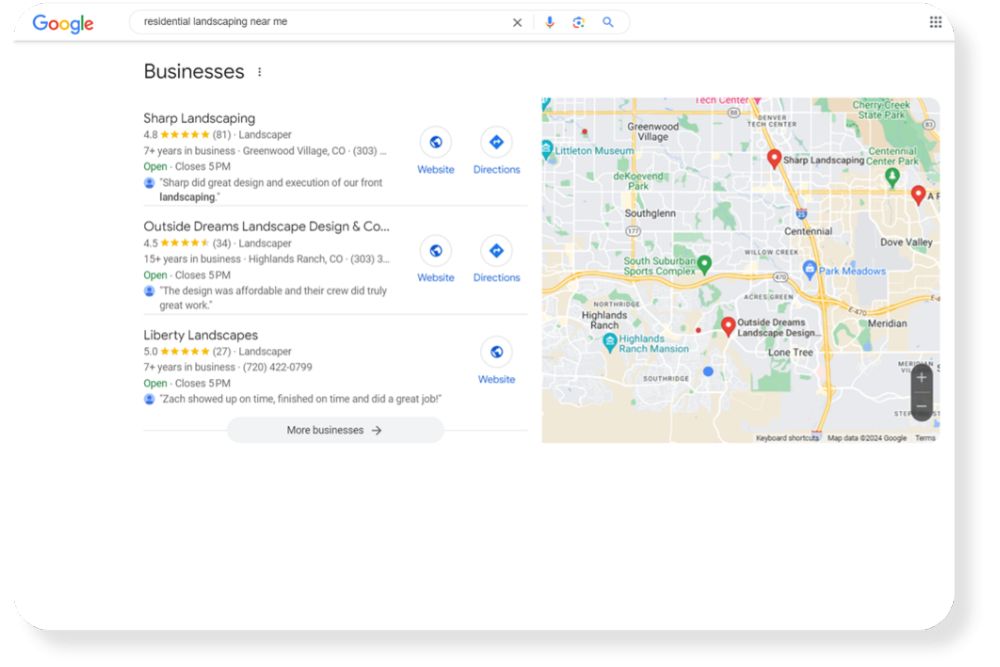This screenshot has width=1000, height=667.
Task: Click the Google logo
Action: pos(62,24)
